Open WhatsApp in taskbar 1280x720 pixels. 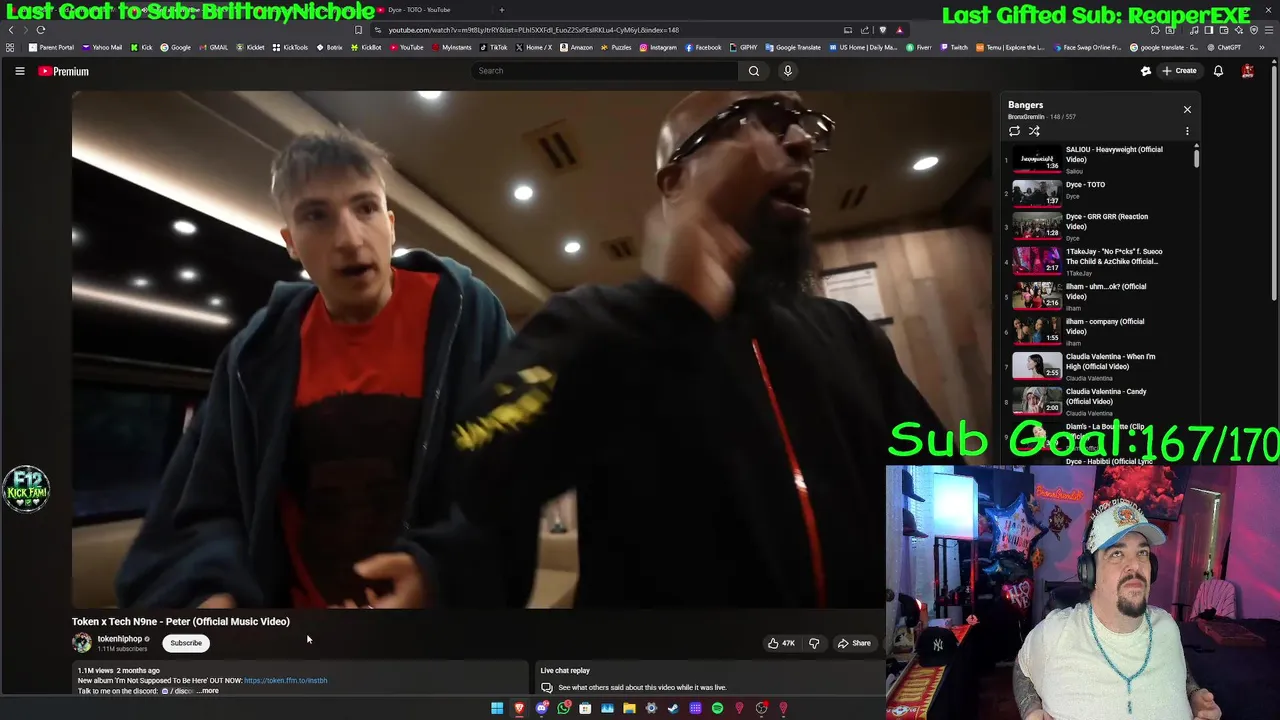click(563, 708)
